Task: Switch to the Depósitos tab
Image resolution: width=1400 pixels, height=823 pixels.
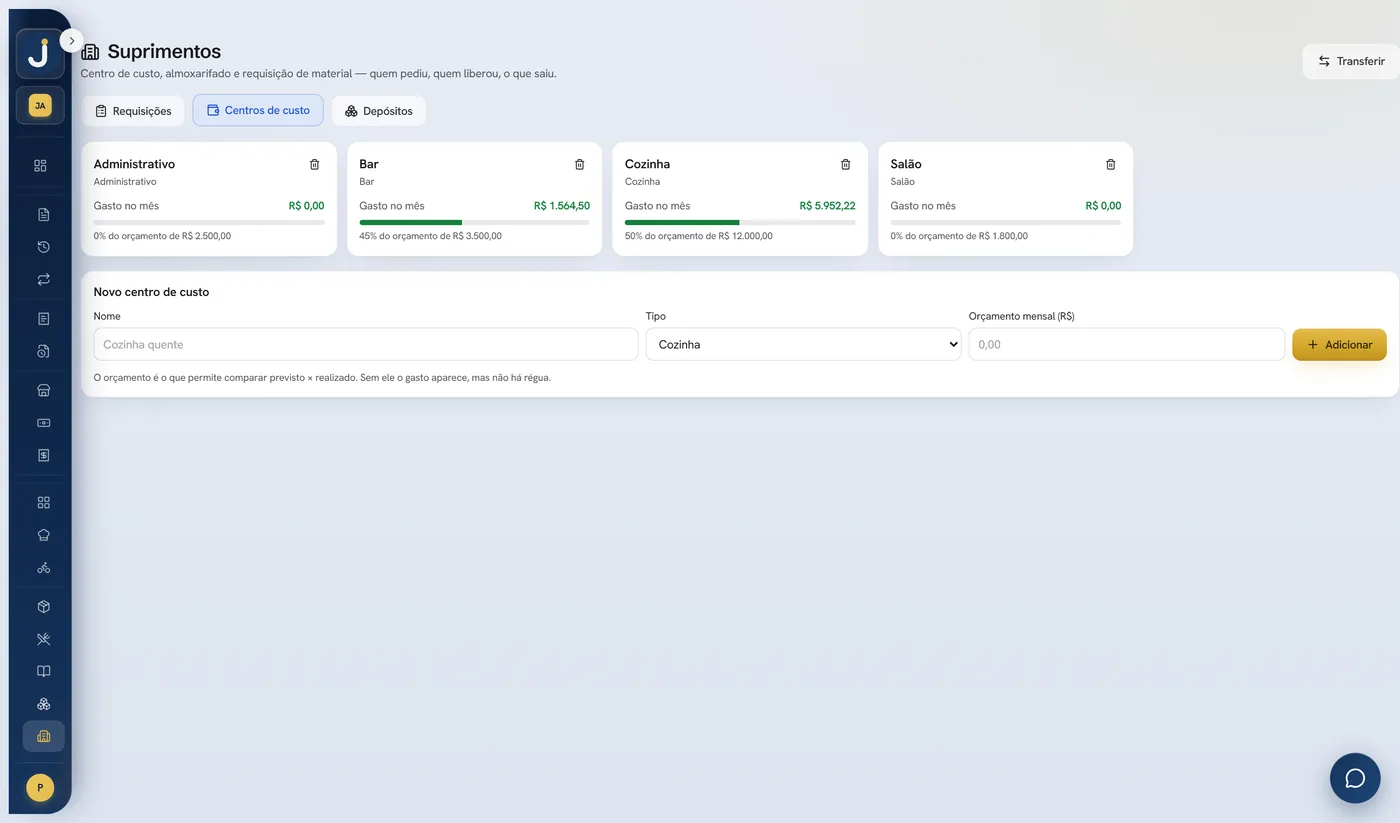Action: coord(379,111)
